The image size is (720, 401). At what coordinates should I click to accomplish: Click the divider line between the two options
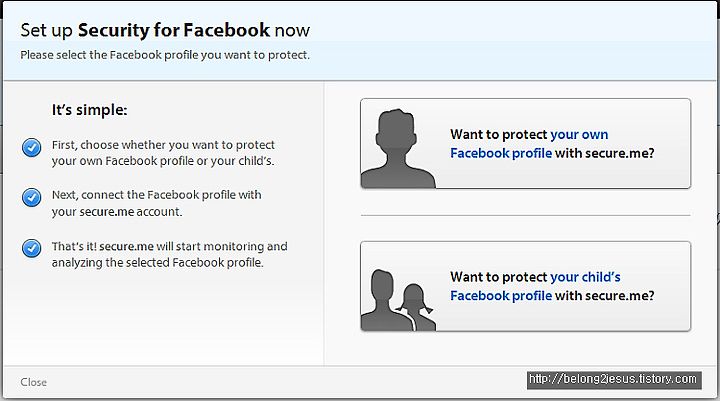point(525,215)
